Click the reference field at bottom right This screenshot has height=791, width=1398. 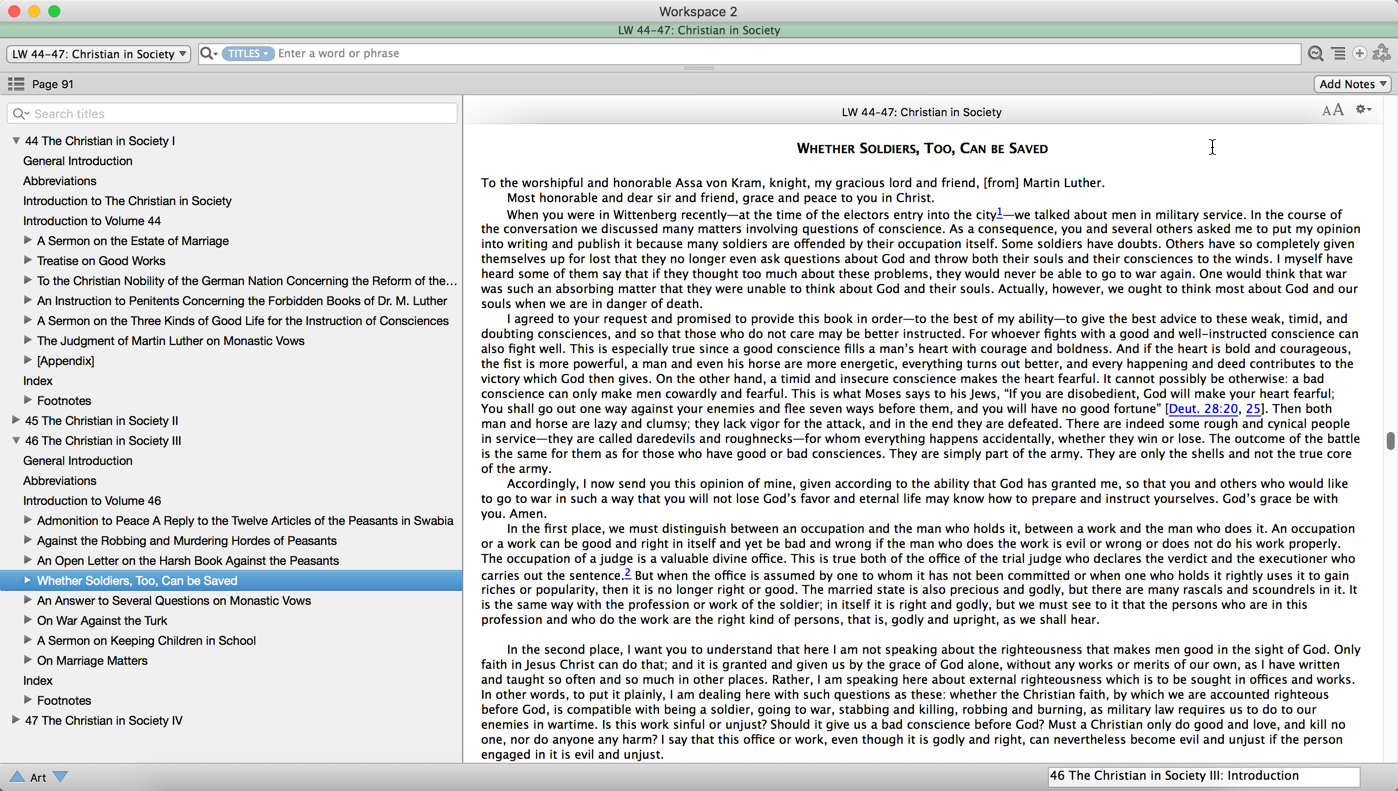click(x=1204, y=776)
